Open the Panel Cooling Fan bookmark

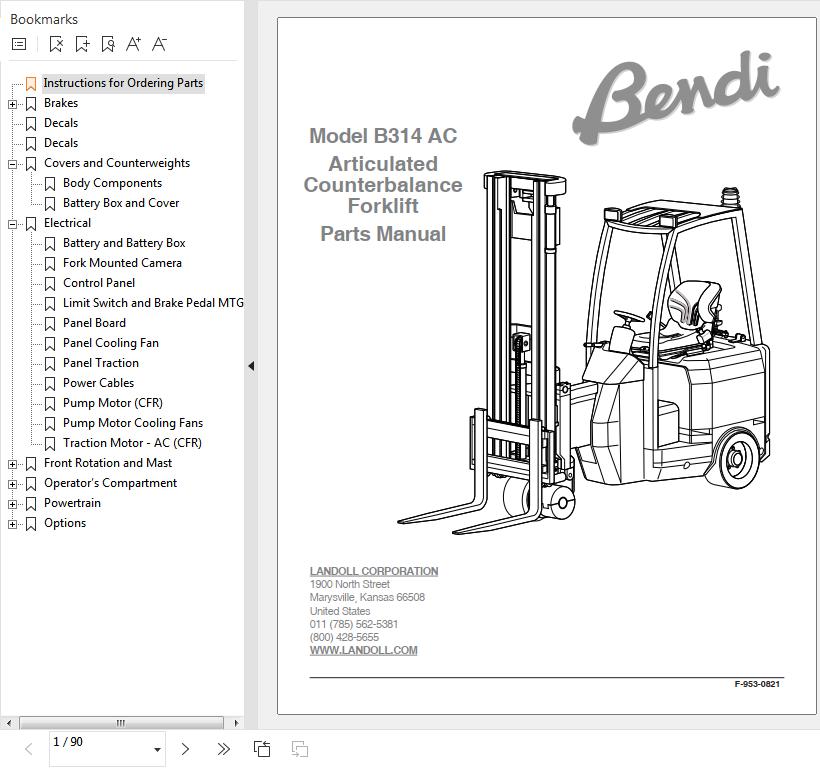pyautogui.click(x=111, y=343)
